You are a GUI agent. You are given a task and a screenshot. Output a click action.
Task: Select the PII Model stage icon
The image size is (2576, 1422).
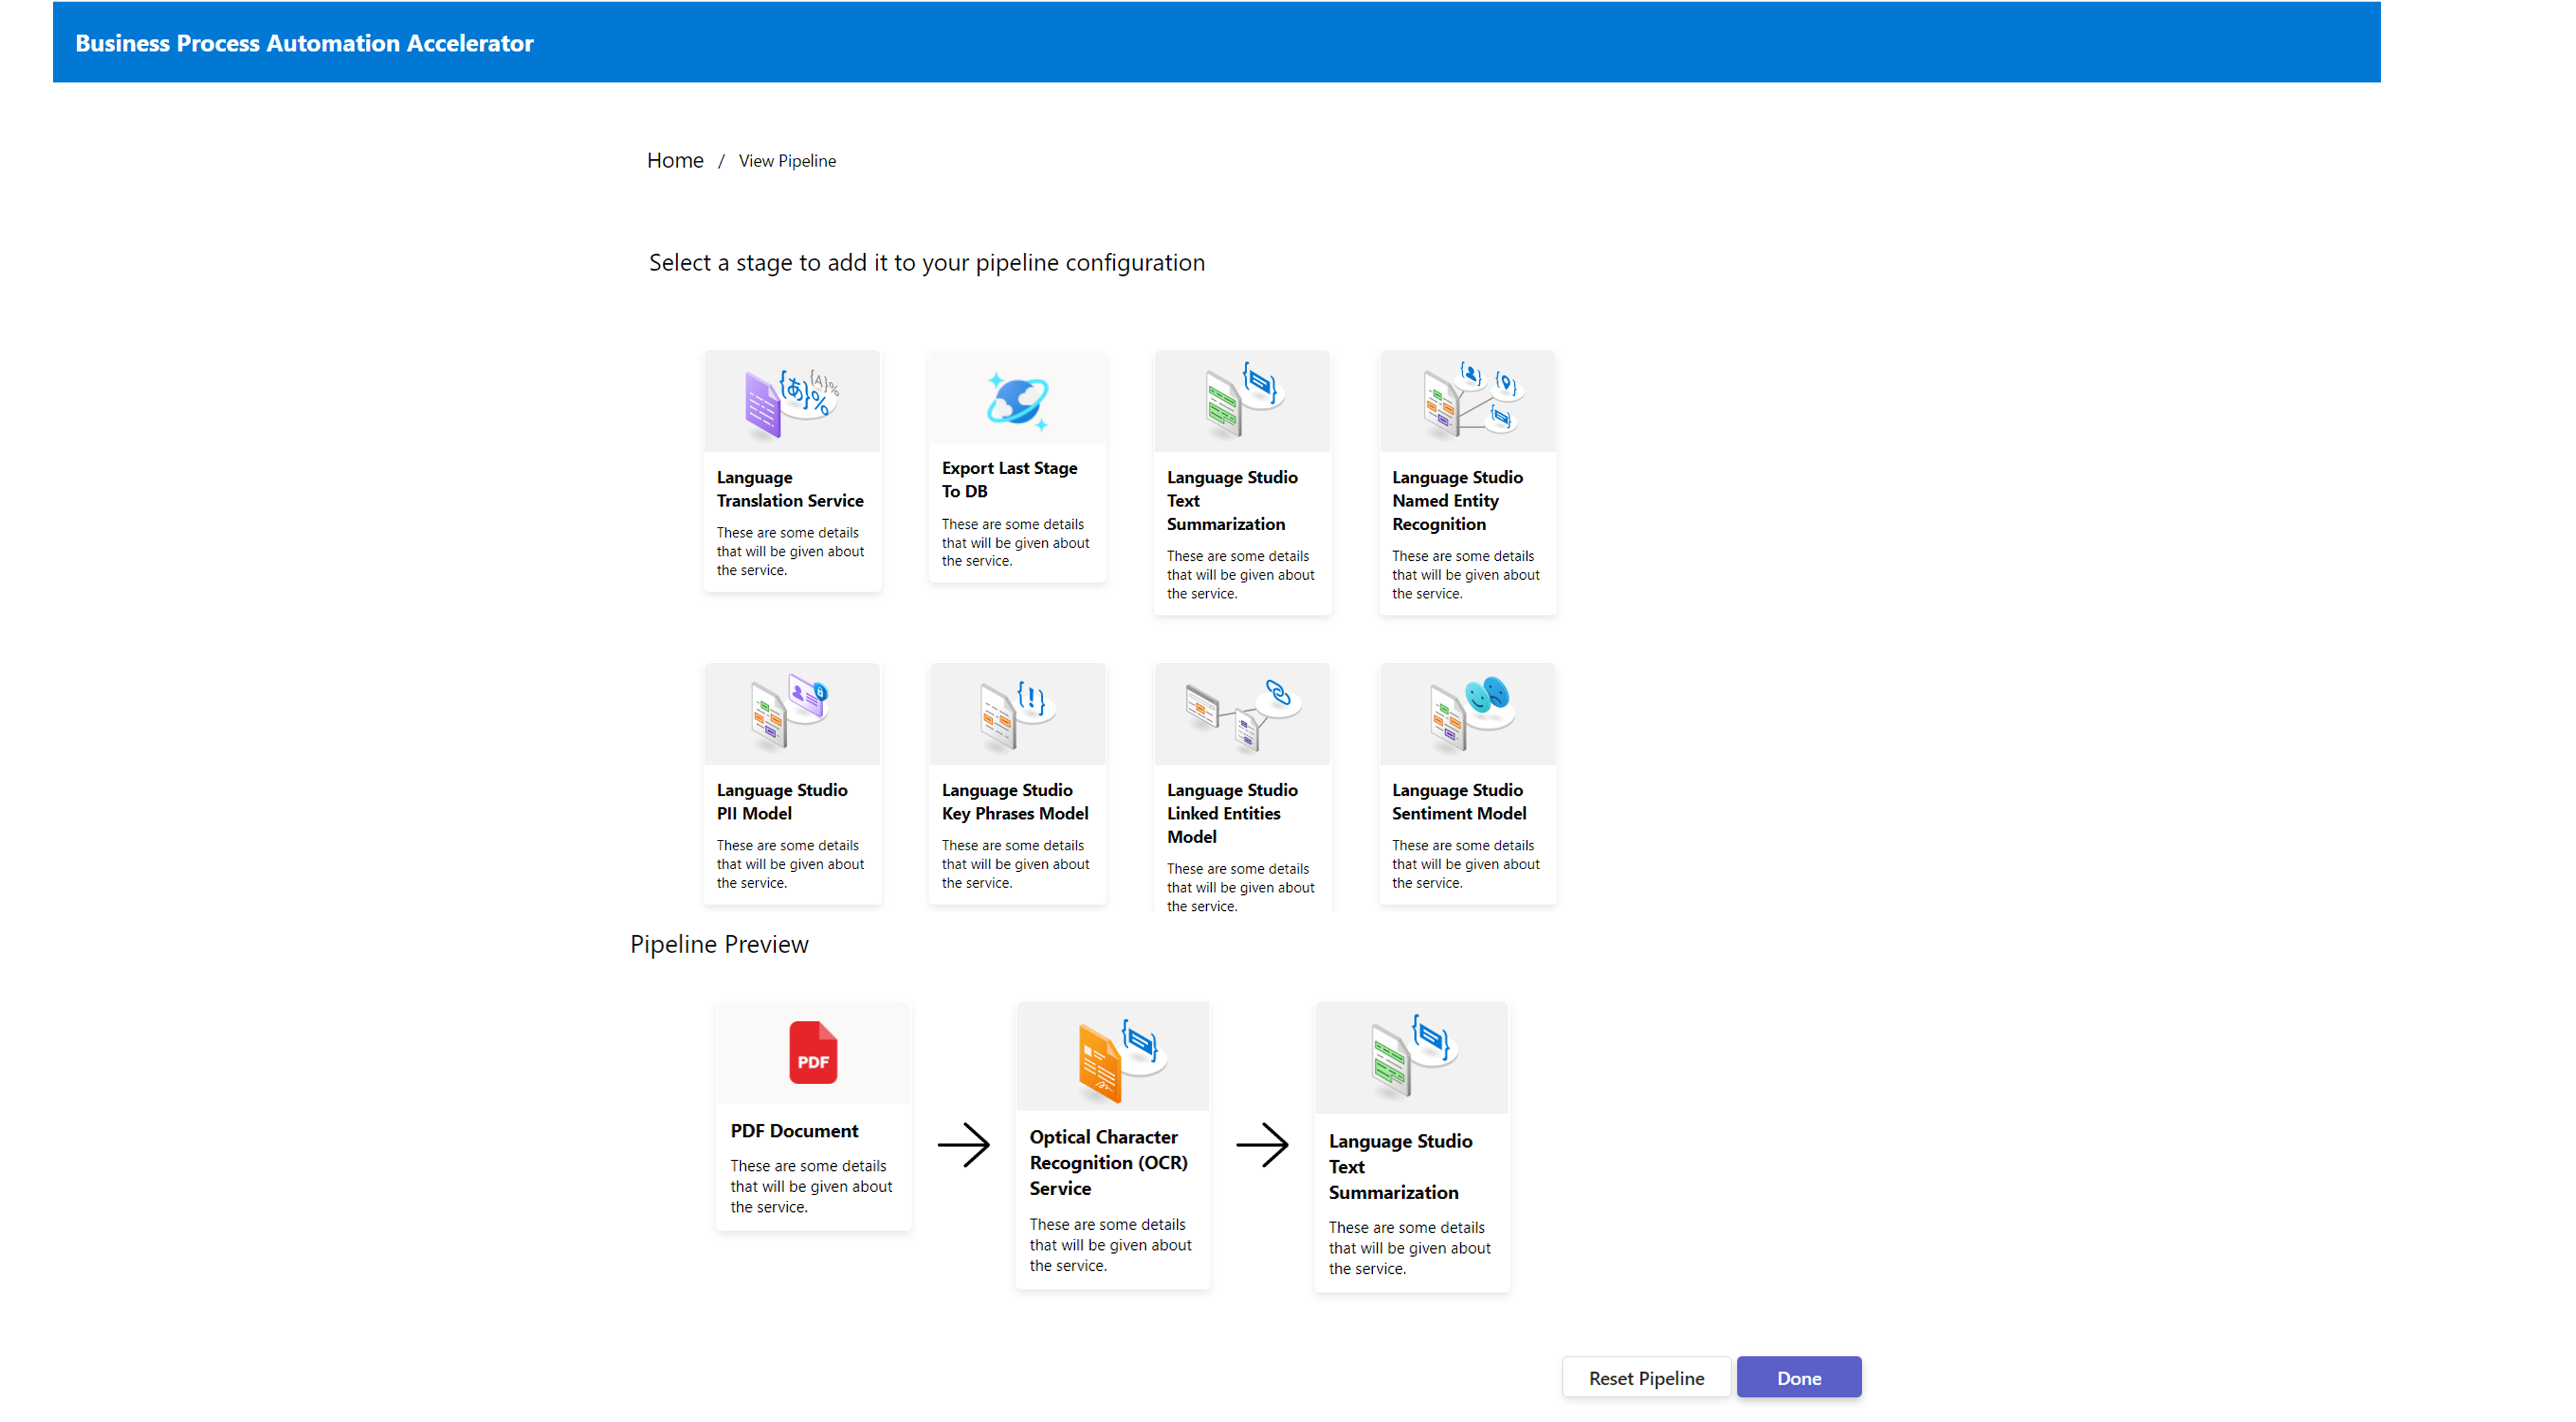click(790, 713)
